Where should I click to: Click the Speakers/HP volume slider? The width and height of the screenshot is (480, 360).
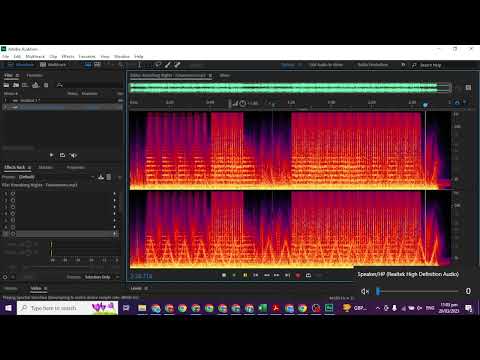coord(418,291)
